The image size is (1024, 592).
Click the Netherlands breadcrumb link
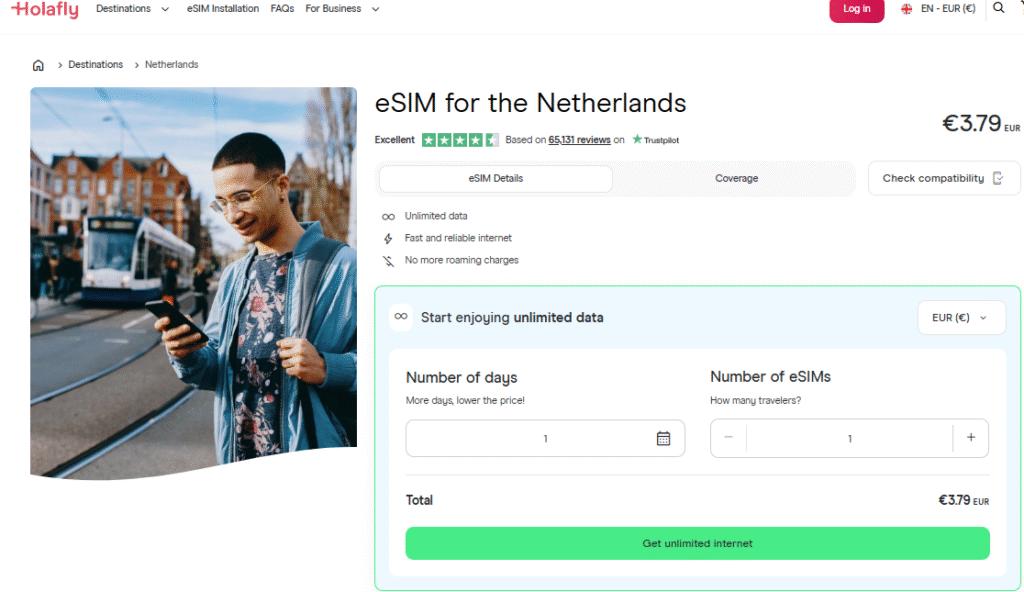click(x=170, y=63)
